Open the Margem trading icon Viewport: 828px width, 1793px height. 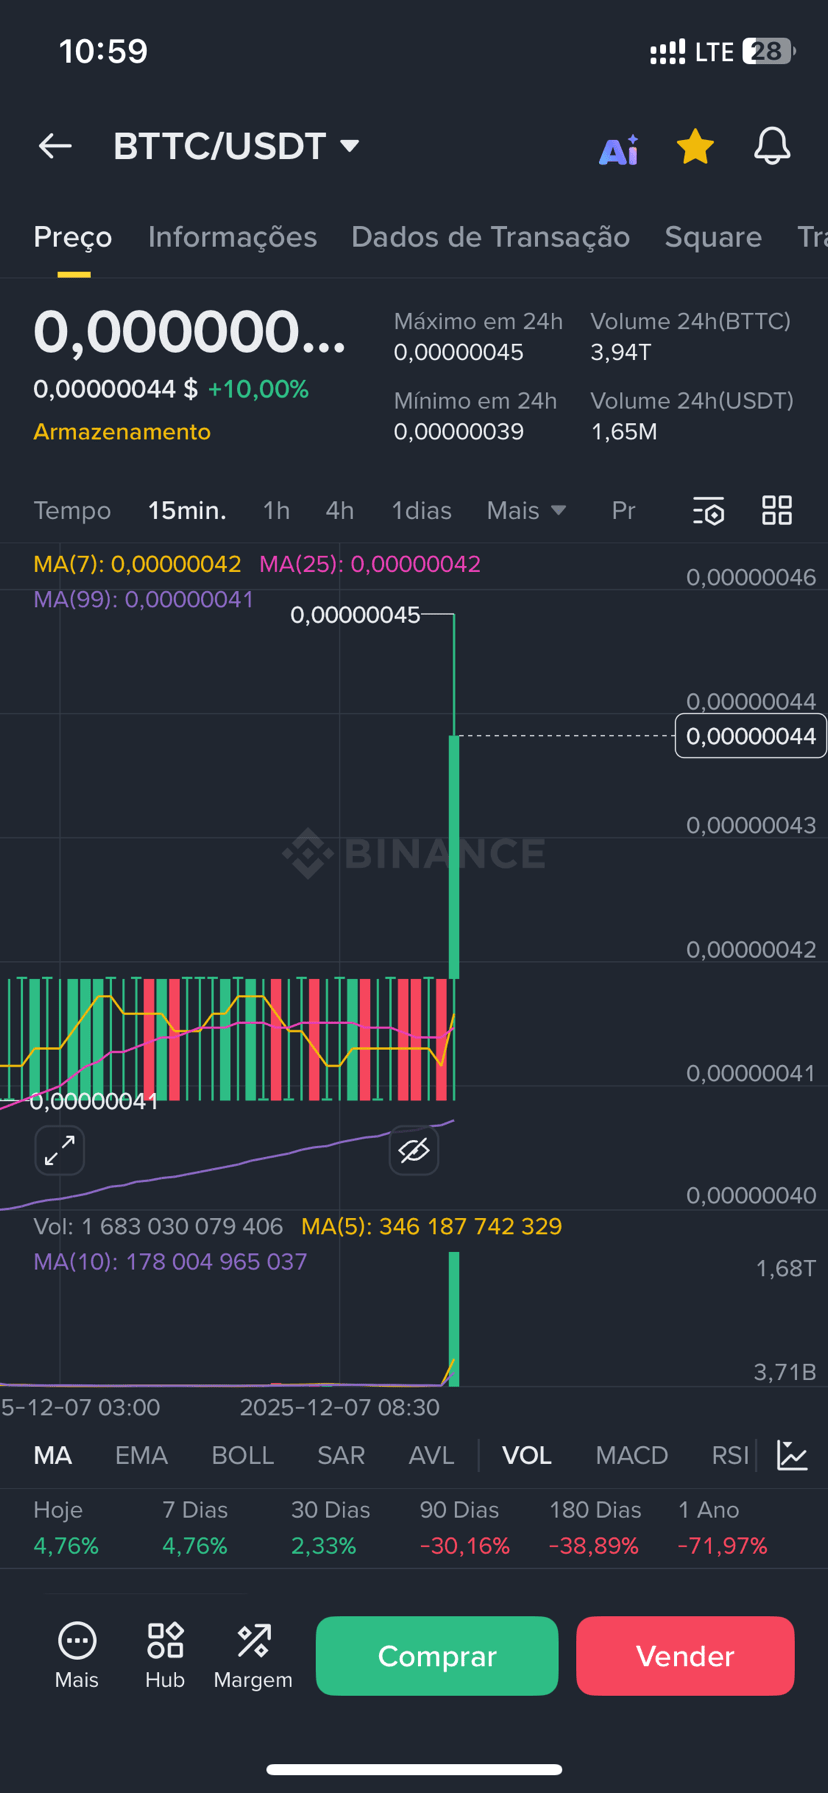[253, 1656]
